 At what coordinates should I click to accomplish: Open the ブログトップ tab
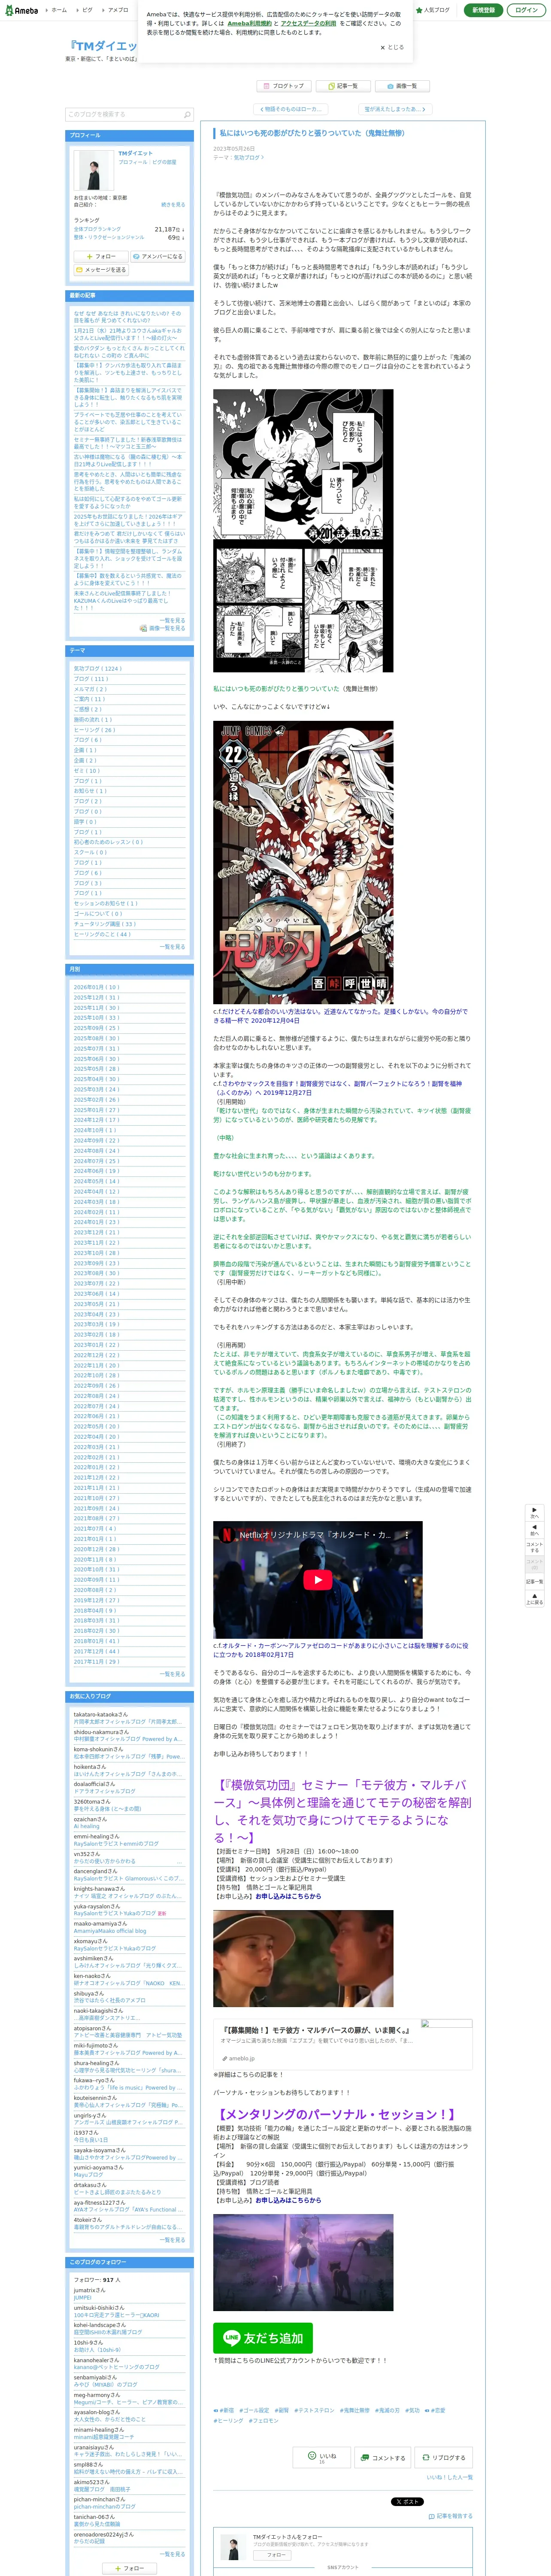click(x=284, y=86)
